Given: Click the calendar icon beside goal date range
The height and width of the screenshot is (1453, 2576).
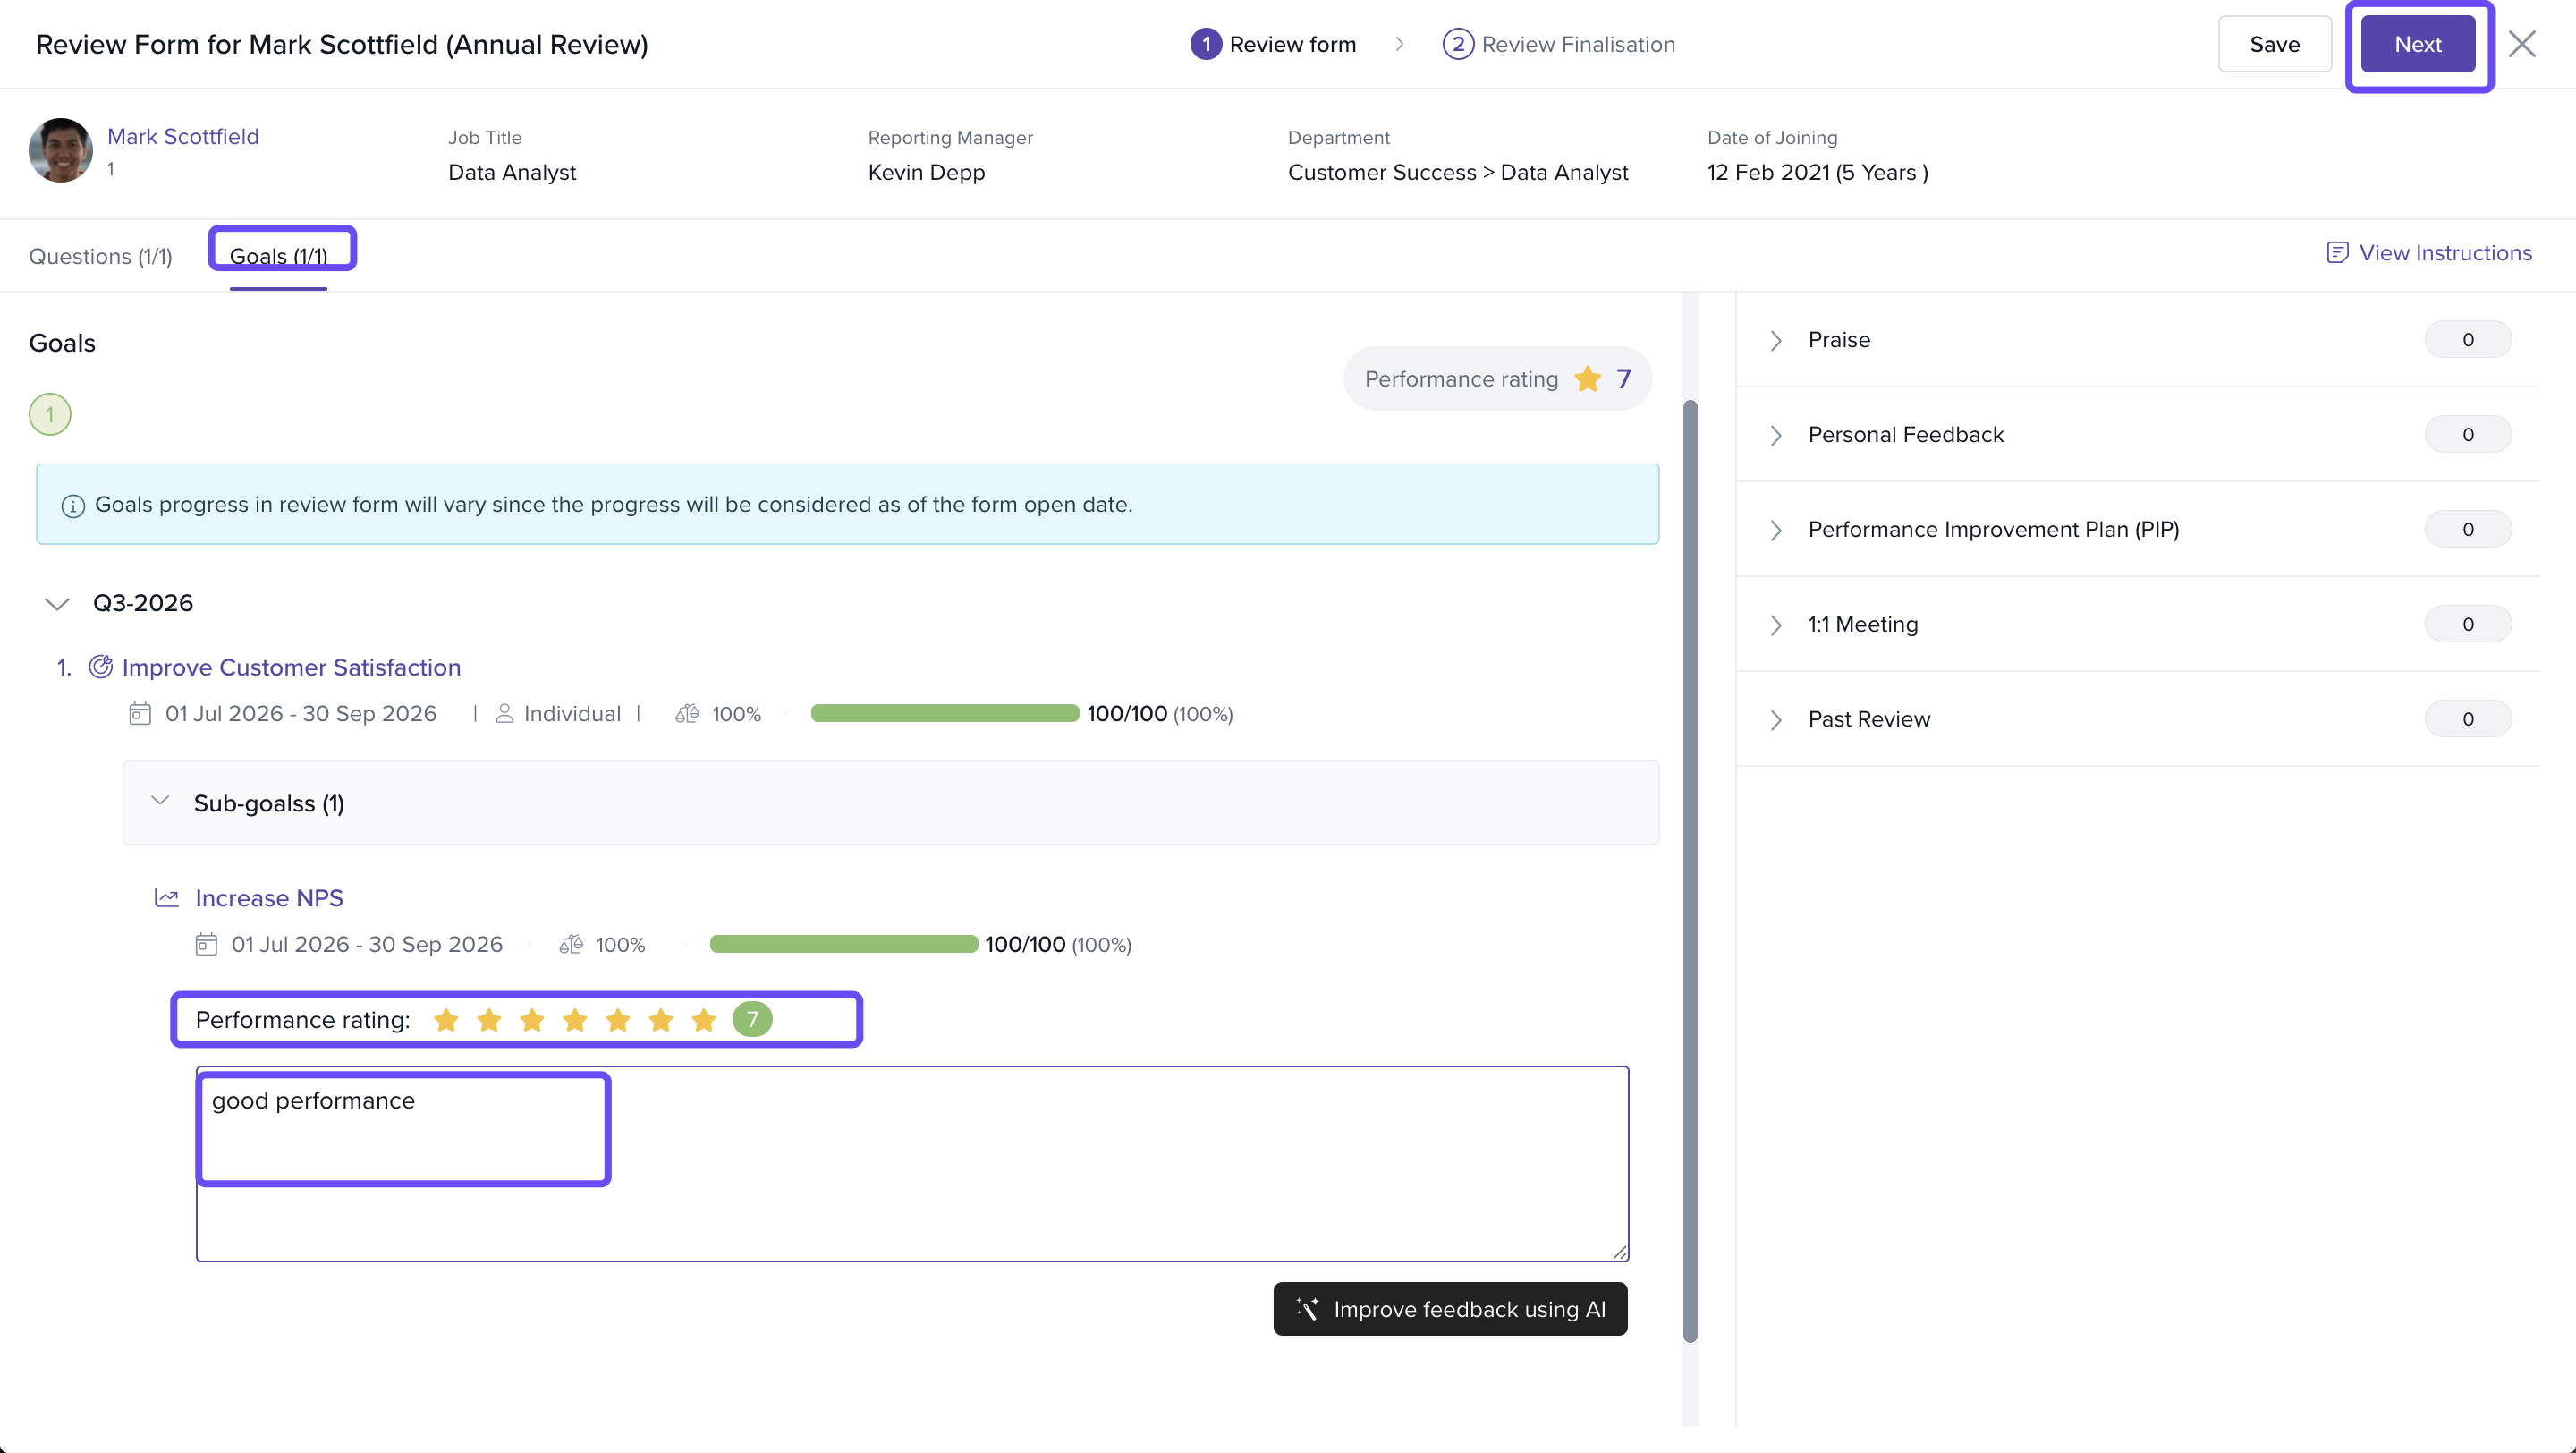Looking at the screenshot, I should tap(140, 714).
